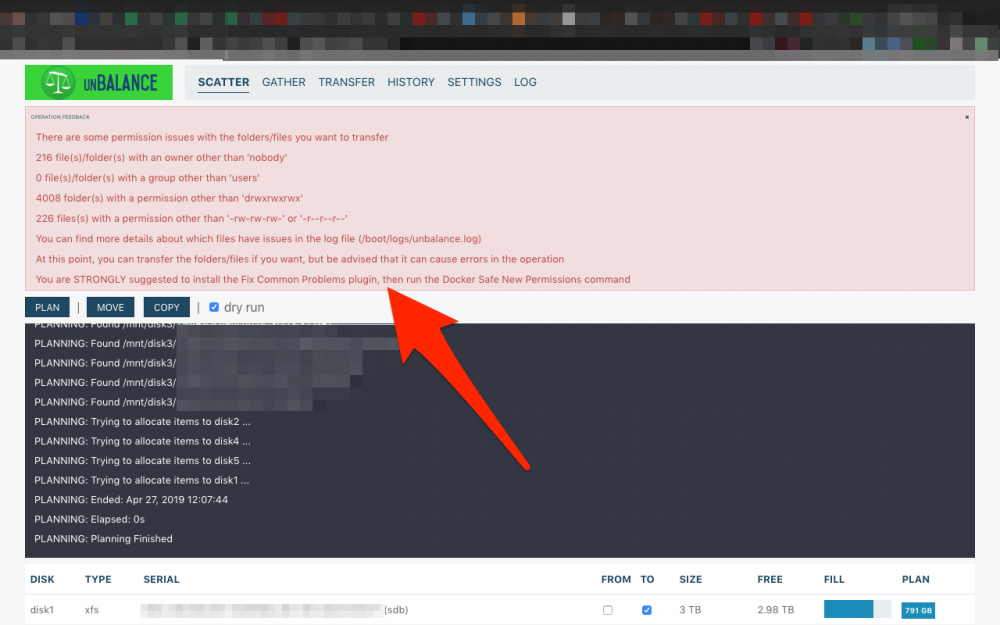
Task: View the HISTORY tab
Action: click(411, 82)
